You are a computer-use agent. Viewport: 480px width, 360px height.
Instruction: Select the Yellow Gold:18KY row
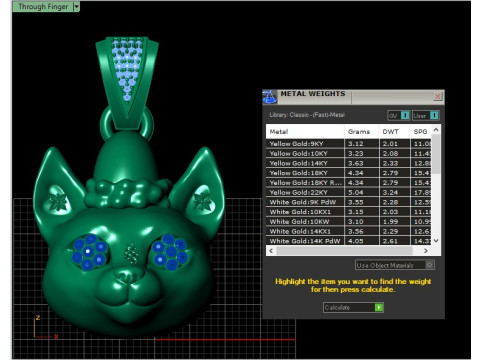(349, 173)
